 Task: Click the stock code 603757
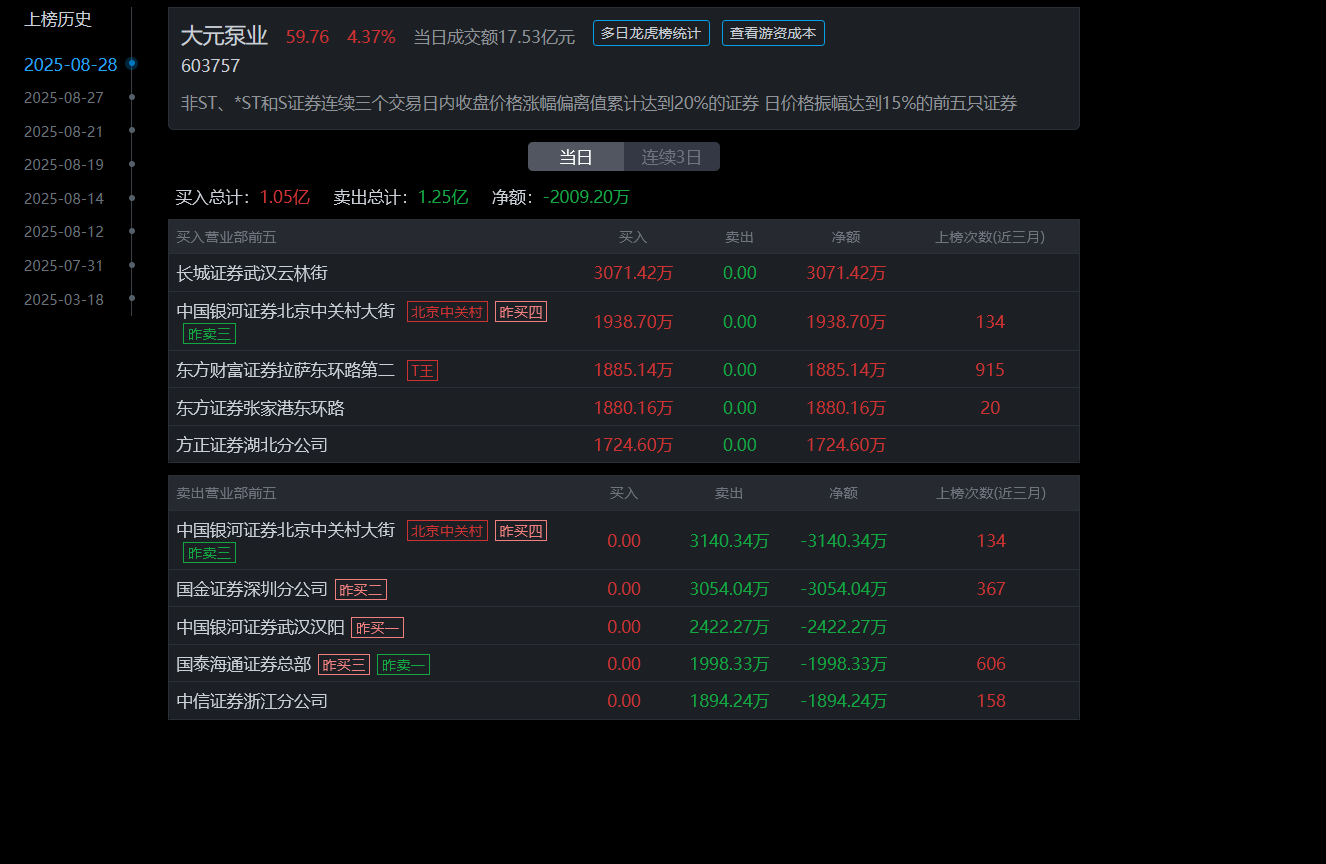tap(210, 66)
